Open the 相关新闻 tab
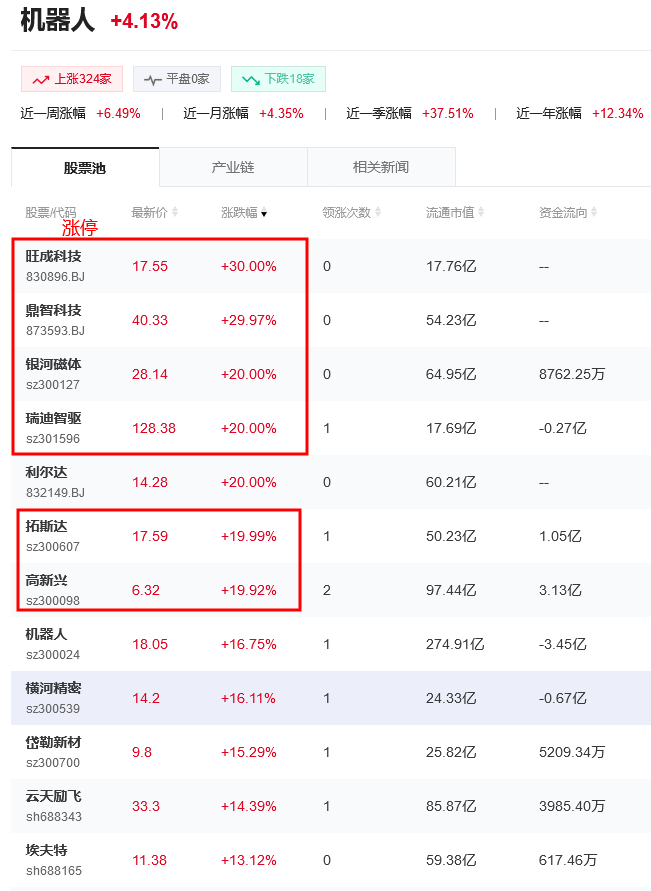Image resolution: width=651 pixels, height=891 pixels. (x=381, y=167)
